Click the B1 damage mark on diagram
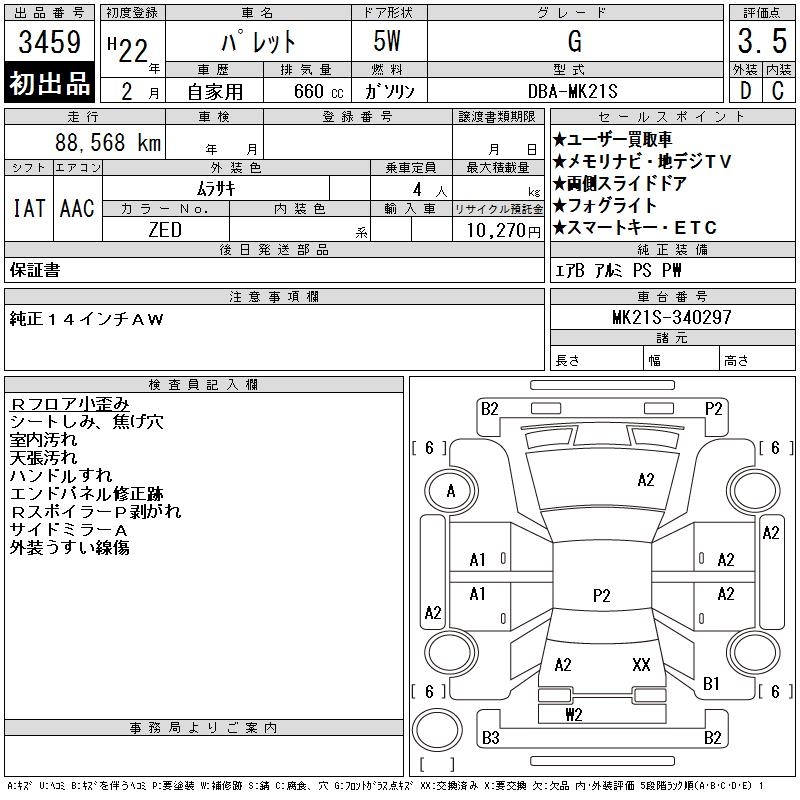Viewport: 800px width, 800px height. 712,684
